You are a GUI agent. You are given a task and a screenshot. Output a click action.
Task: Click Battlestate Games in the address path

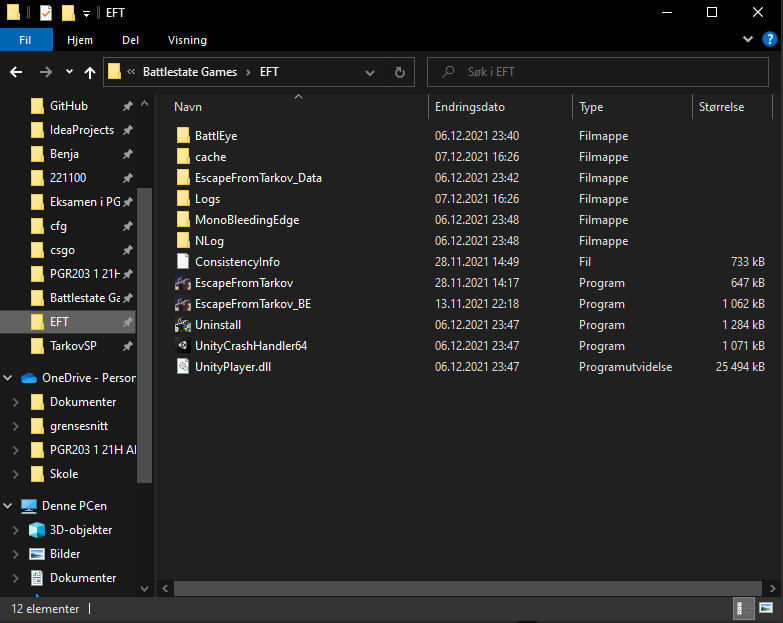click(x=190, y=72)
